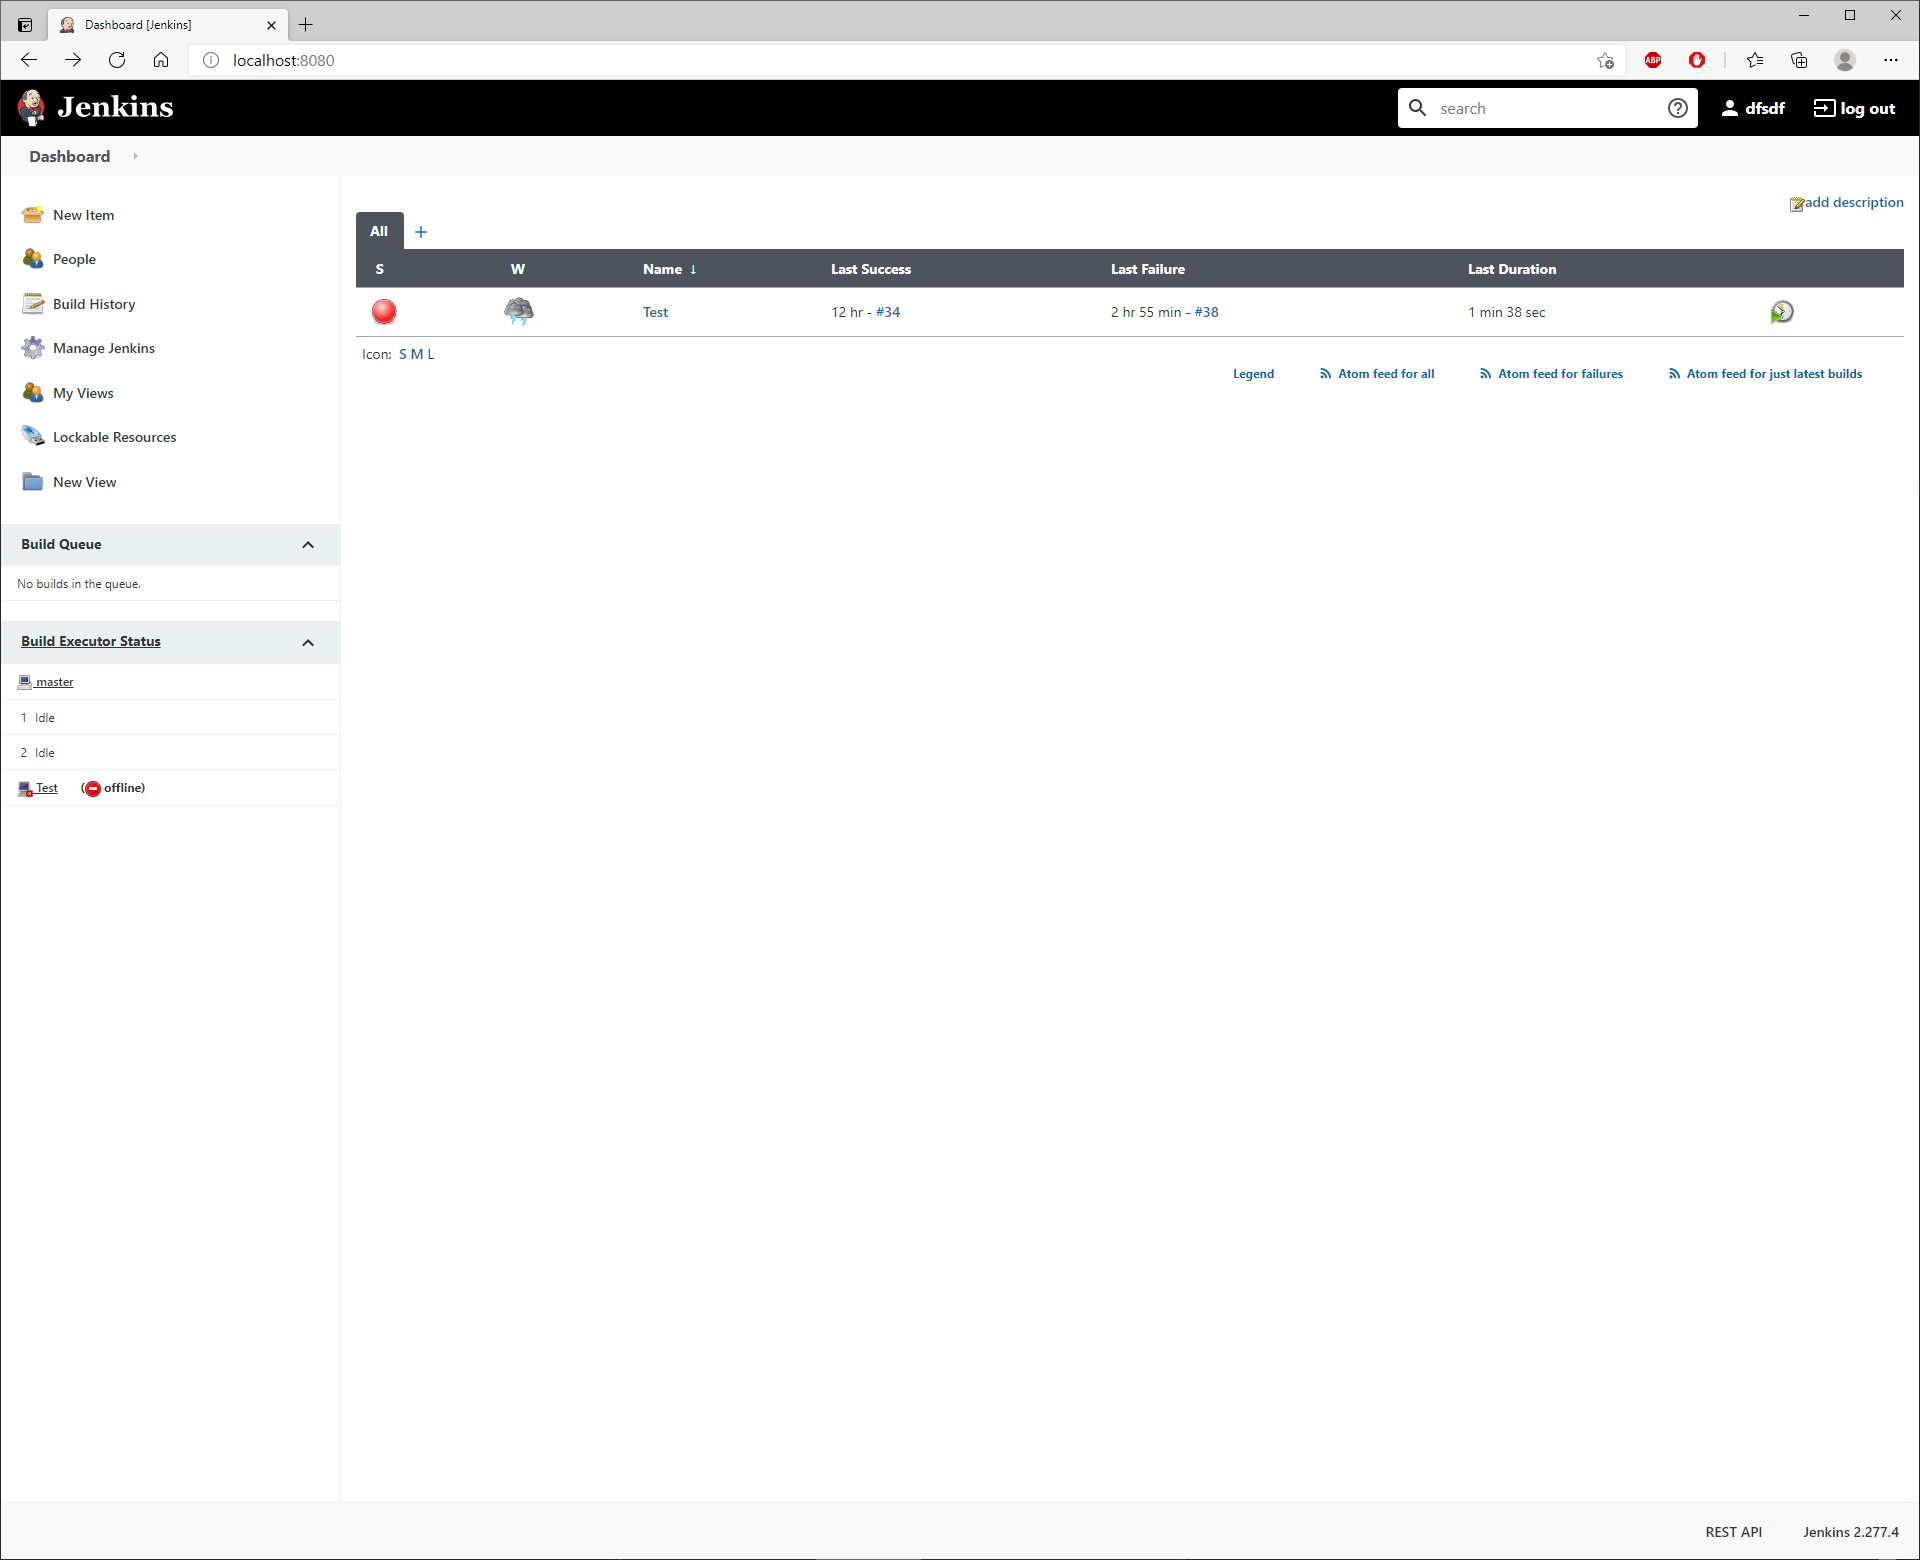Add a new view with the plus tab

pos(421,232)
